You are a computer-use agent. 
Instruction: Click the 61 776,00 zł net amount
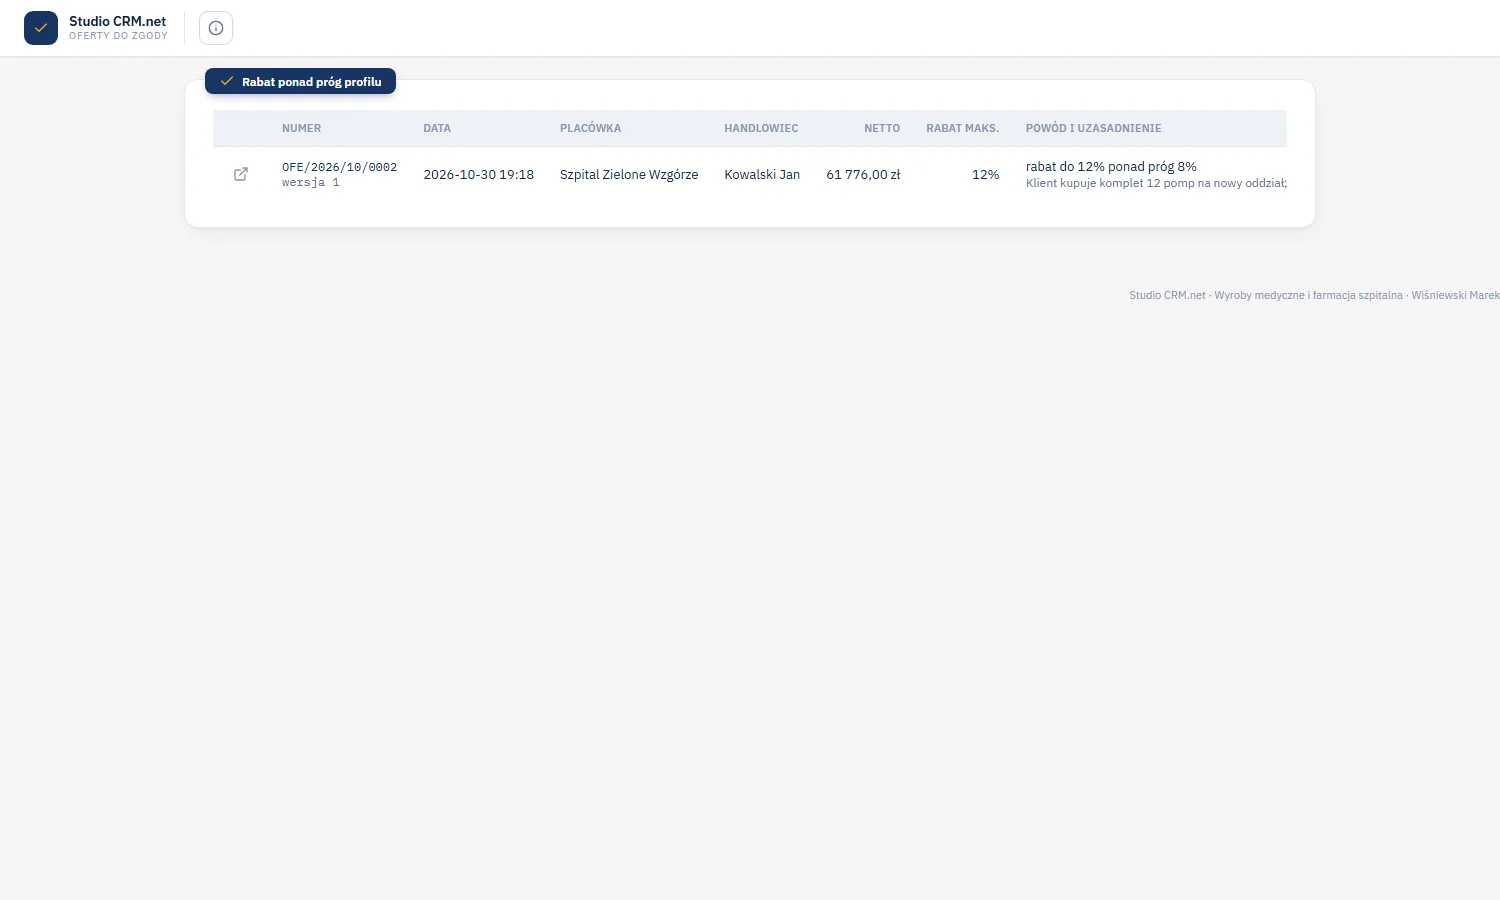tap(863, 175)
